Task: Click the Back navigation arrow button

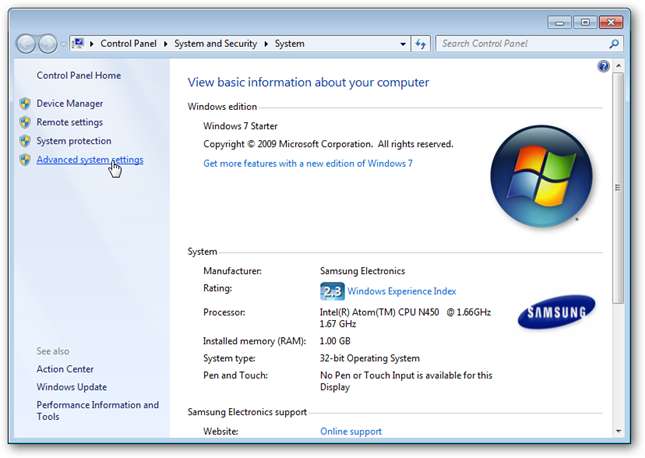Action: 27,44
